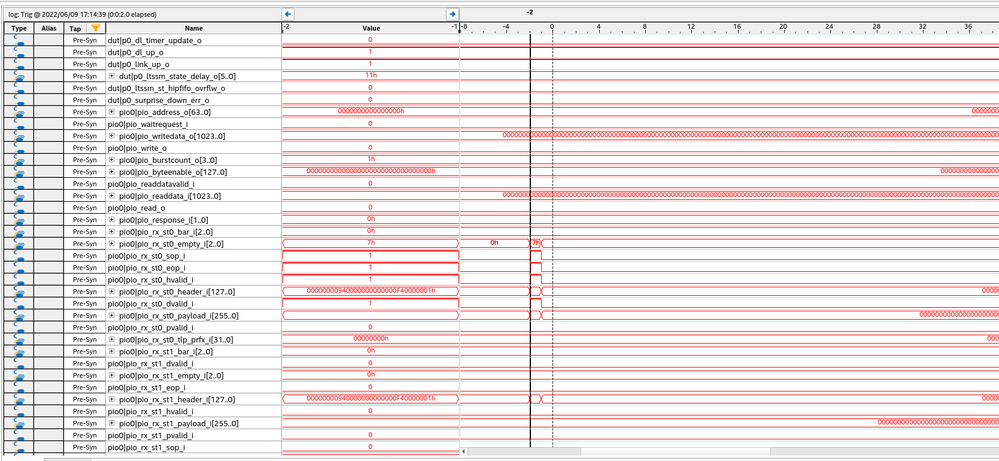Select bus type icon of pio_byteenable_o row
999x461 pixels.
[x=19, y=172]
